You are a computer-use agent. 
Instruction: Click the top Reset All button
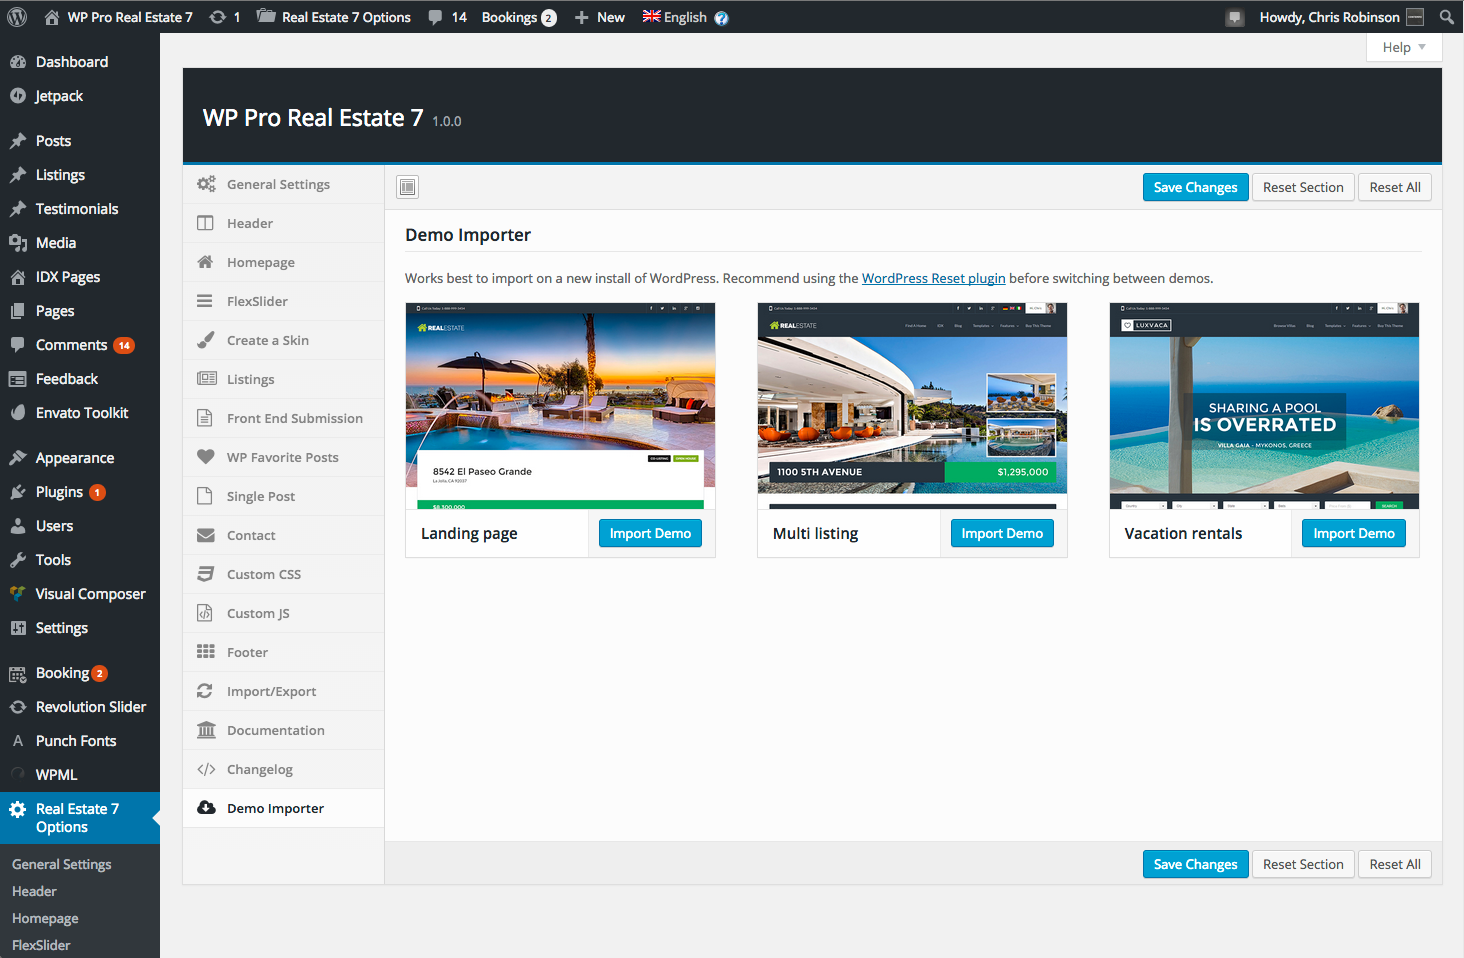[1395, 187]
